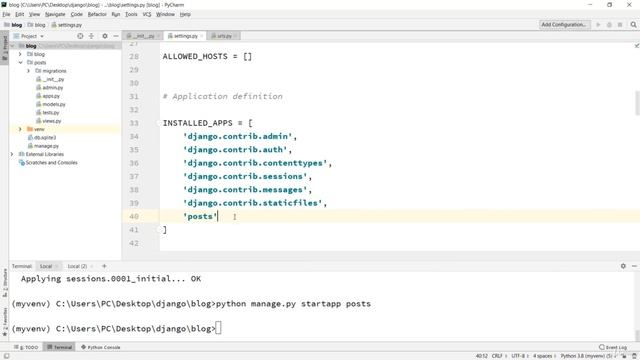Click the collapse-all icon in Project panel header
The height and width of the screenshot is (360, 640).
[91, 36]
